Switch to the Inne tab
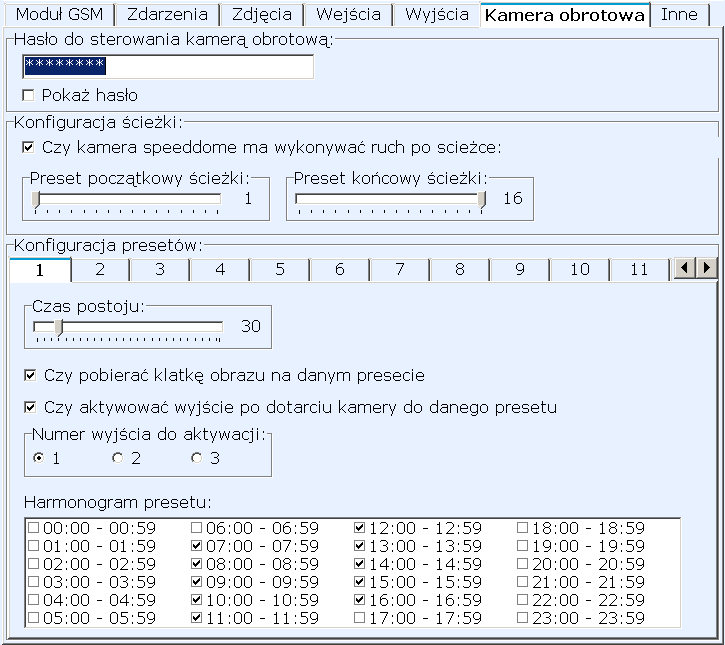The height and width of the screenshot is (645, 725). click(679, 14)
